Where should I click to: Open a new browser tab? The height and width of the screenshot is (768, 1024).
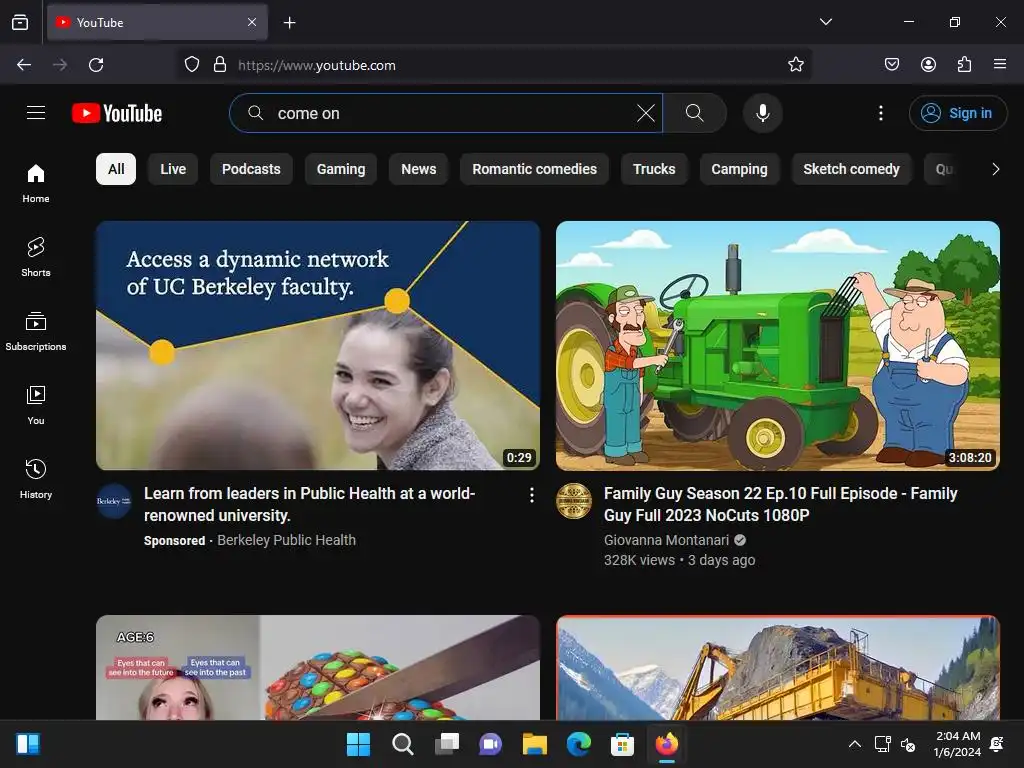(289, 23)
